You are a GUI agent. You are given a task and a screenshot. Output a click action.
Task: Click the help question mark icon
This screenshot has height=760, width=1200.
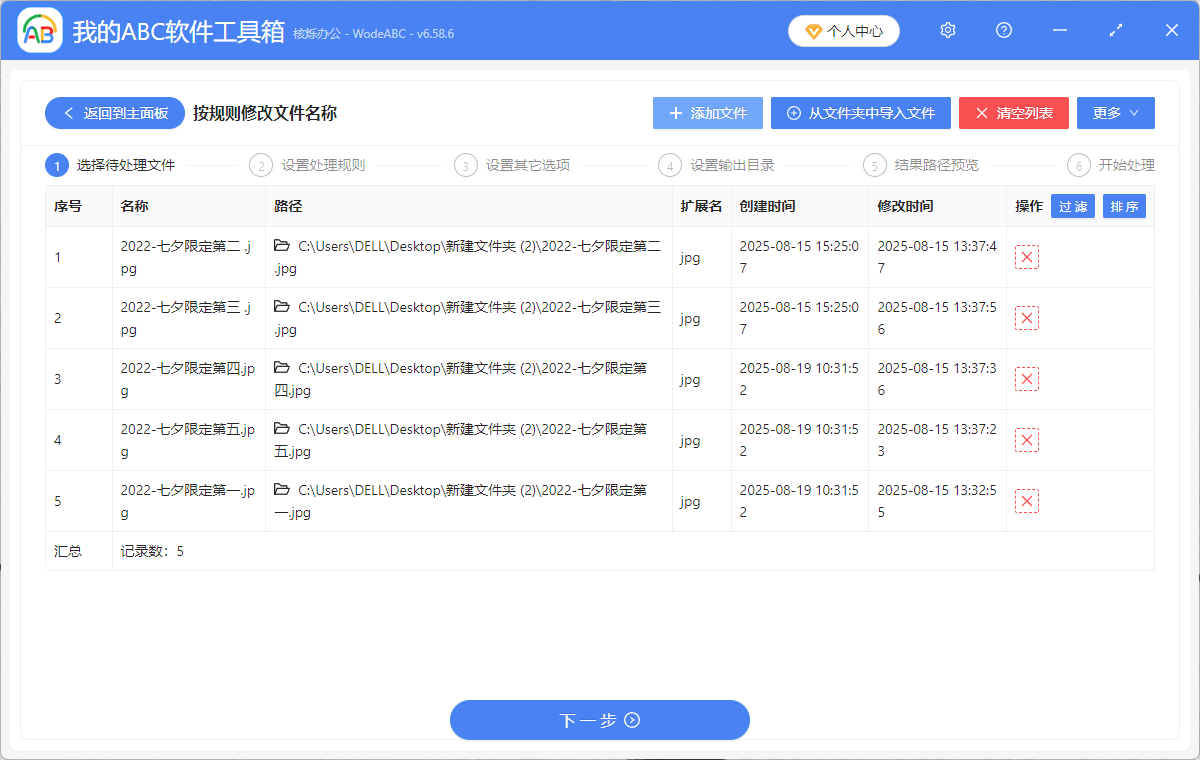click(x=1003, y=30)
